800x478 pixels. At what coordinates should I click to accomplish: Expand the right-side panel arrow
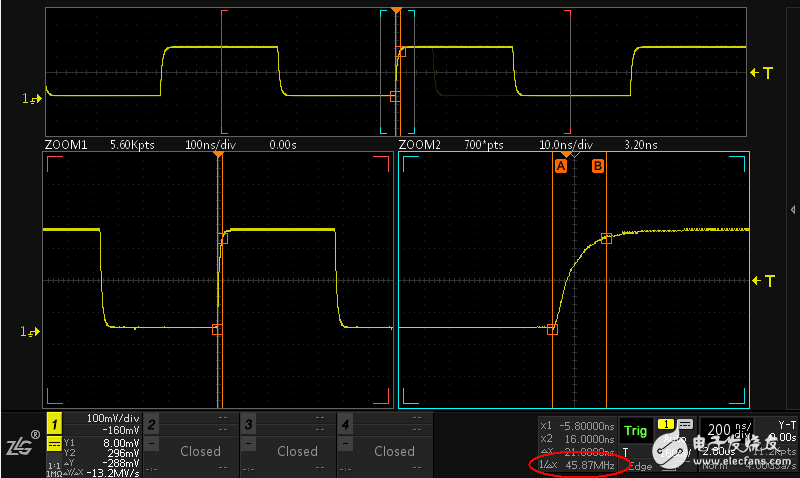coord(793,209)
